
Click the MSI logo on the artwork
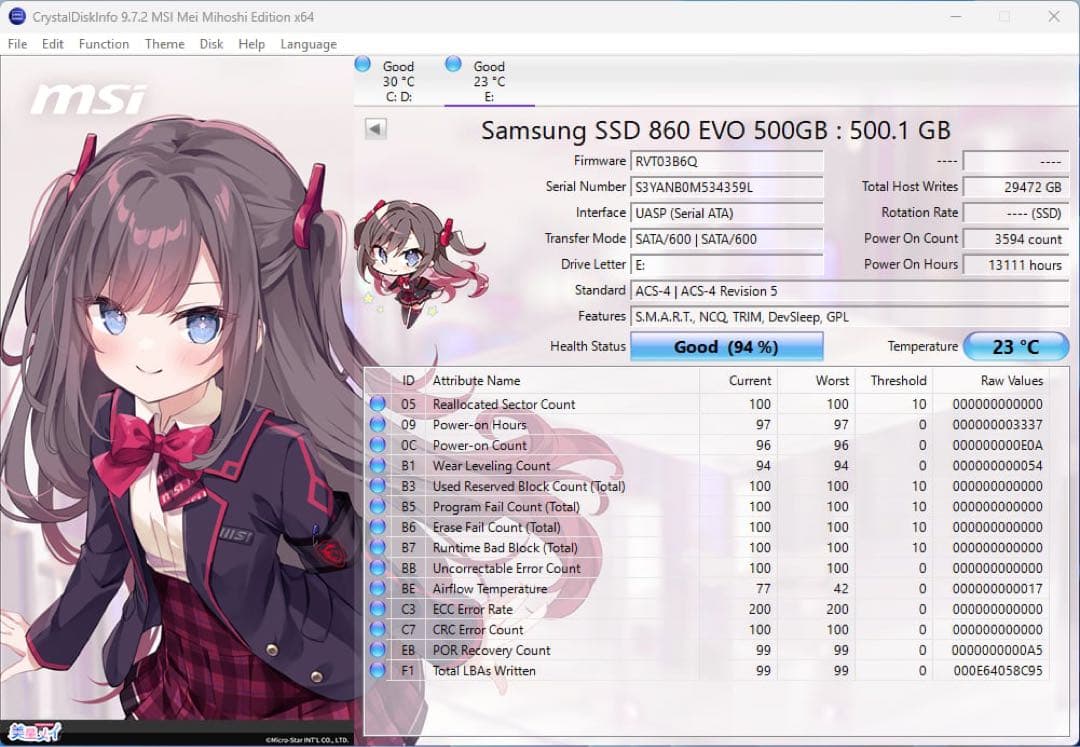[88, 99]
